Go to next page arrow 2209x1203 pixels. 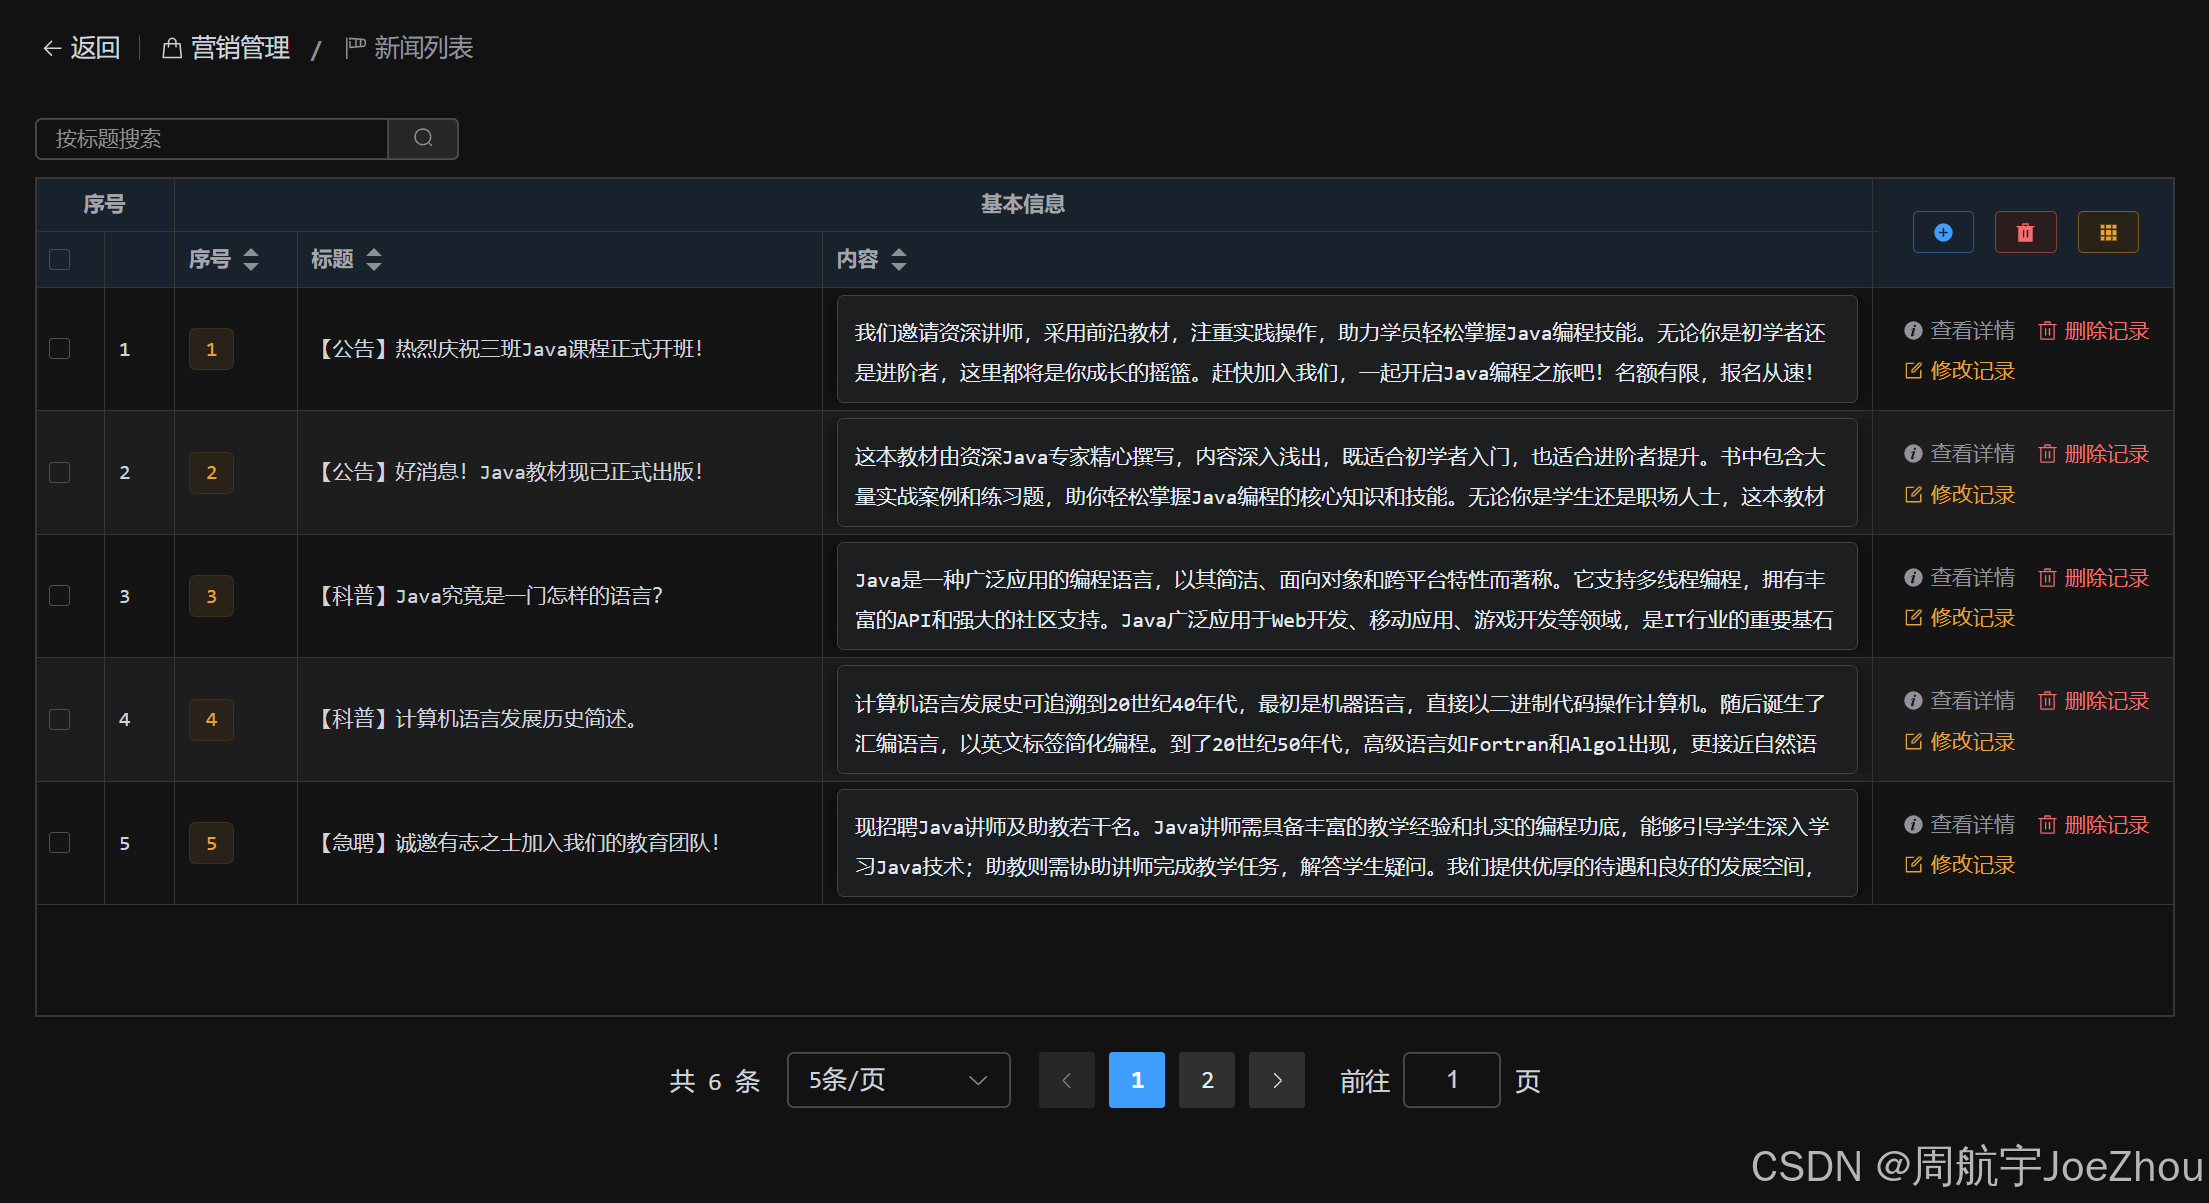click(x=1277, y=1080)
